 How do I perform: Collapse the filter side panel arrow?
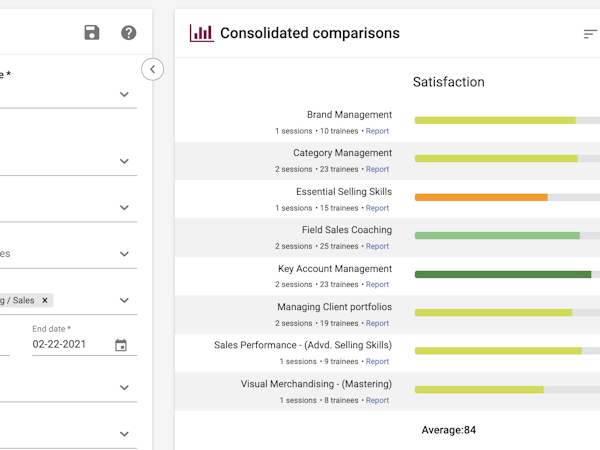pyautogui.click(x=152, y=69)
